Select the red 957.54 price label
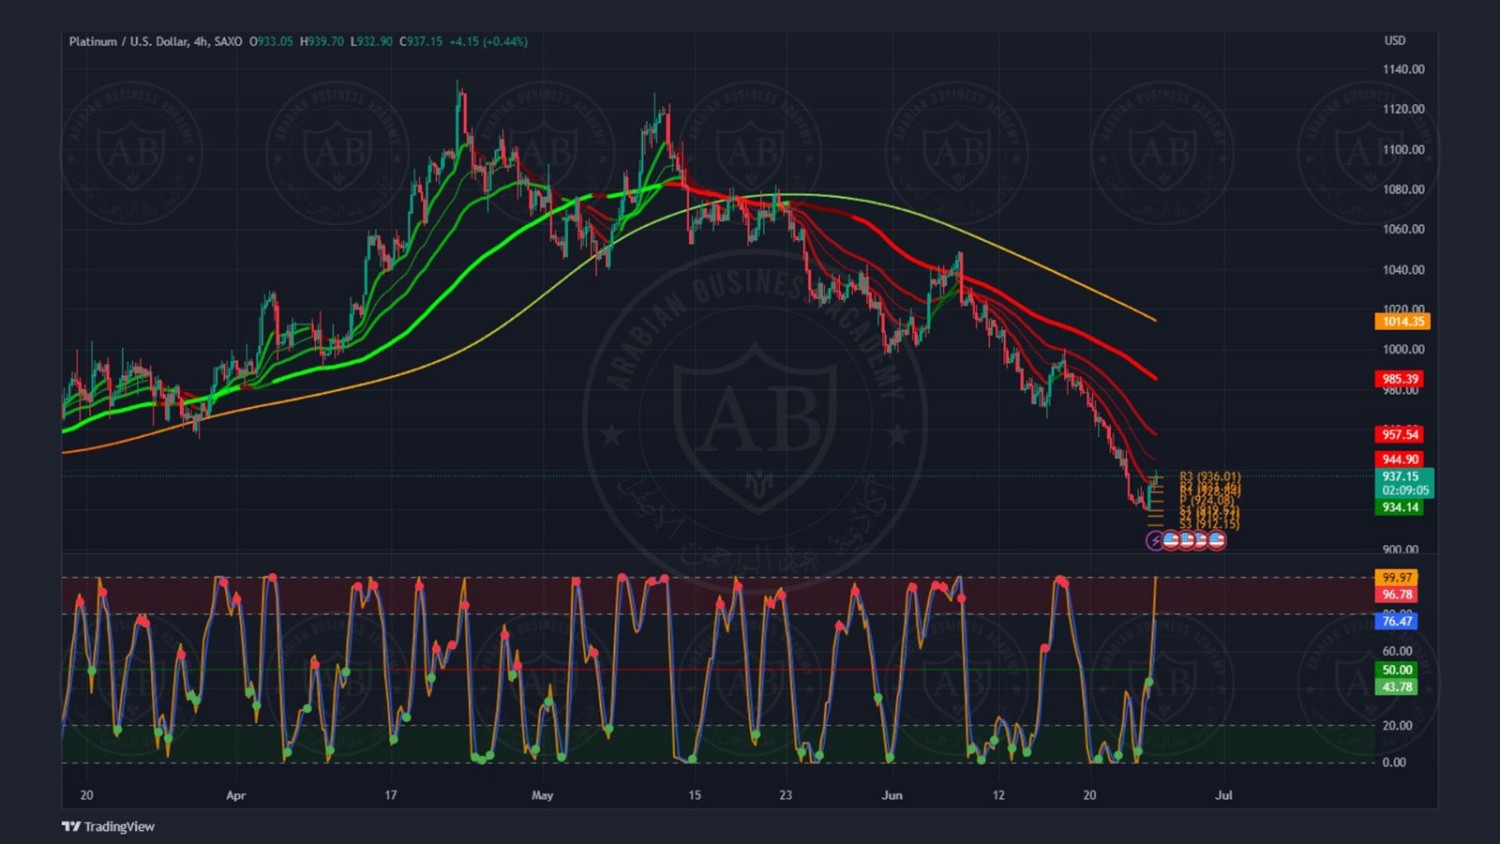1500x844 pixels. [1400, 434]
